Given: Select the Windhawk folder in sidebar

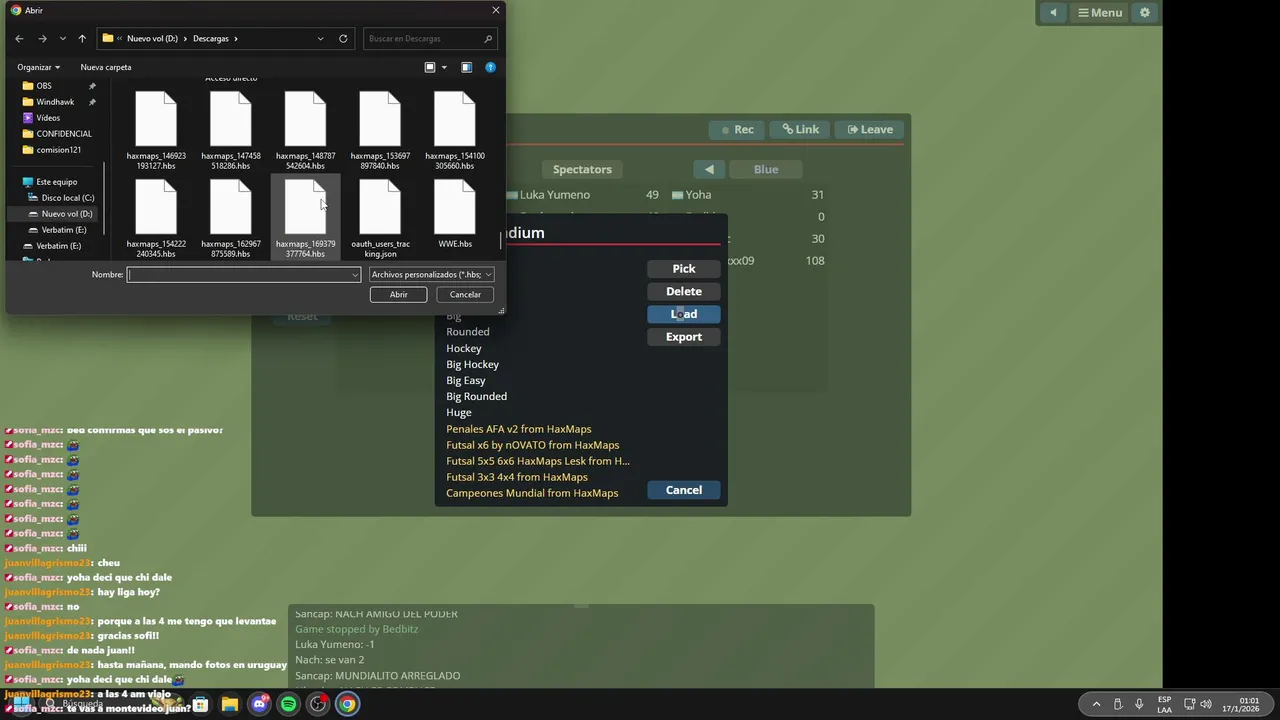Looking at the screenshot, I should pyautogui.click(x=55, y=102).
